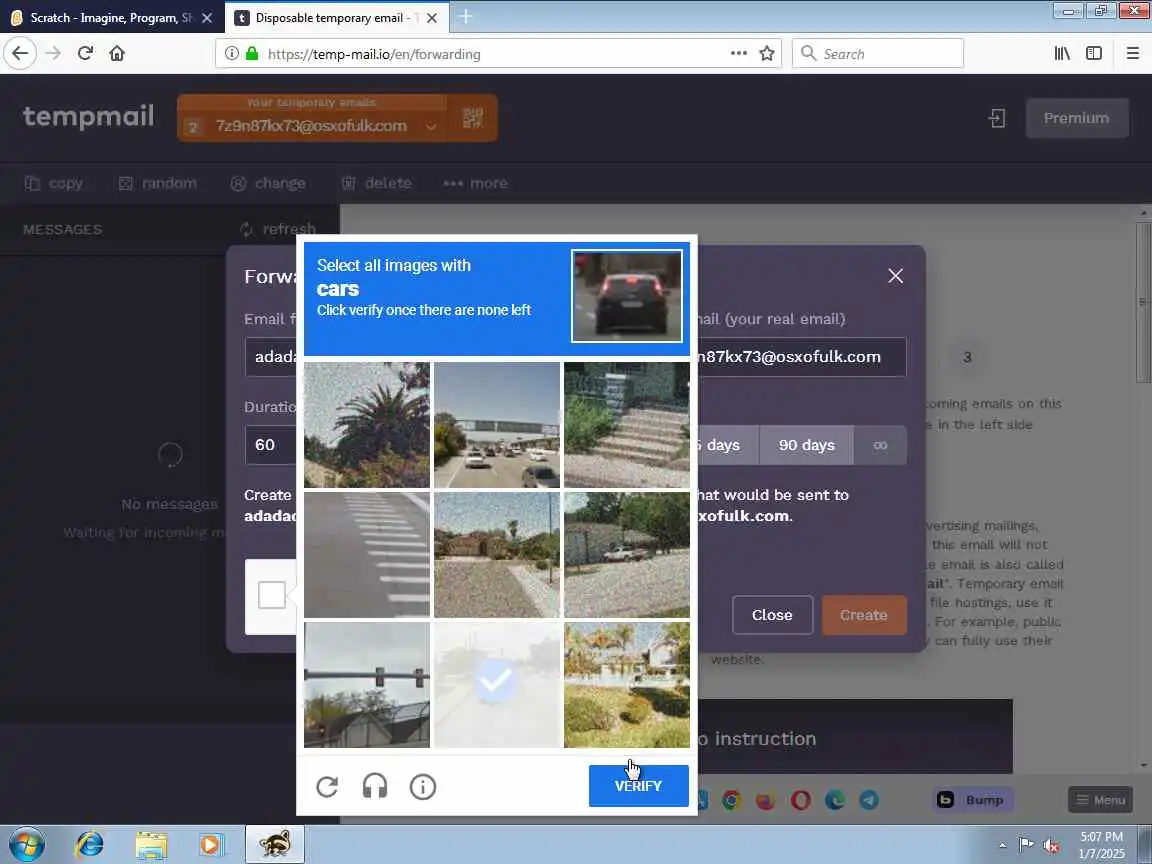Click the muted volume tray icon
Image resolution: width=1152 pixels, height=864 pixels.
[x=1051, y=846]
